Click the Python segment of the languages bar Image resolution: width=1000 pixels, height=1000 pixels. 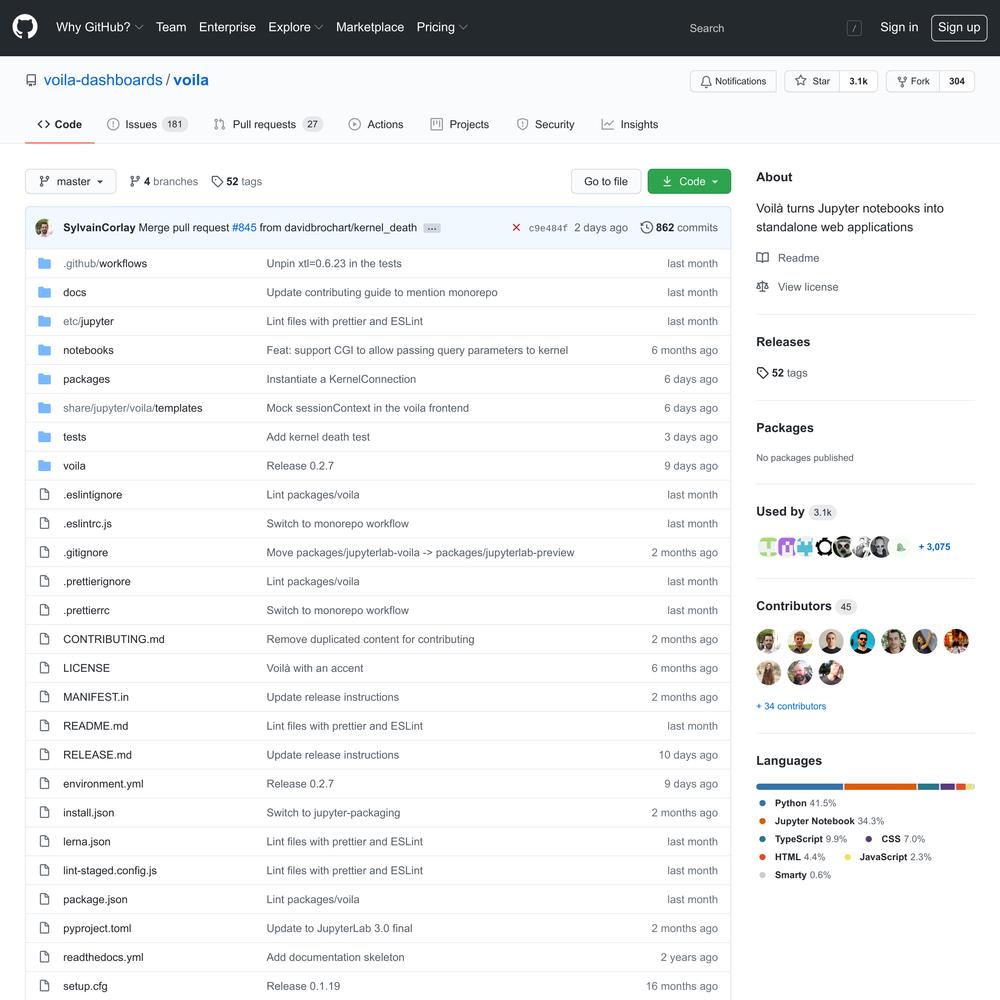(x=800, y=787)
